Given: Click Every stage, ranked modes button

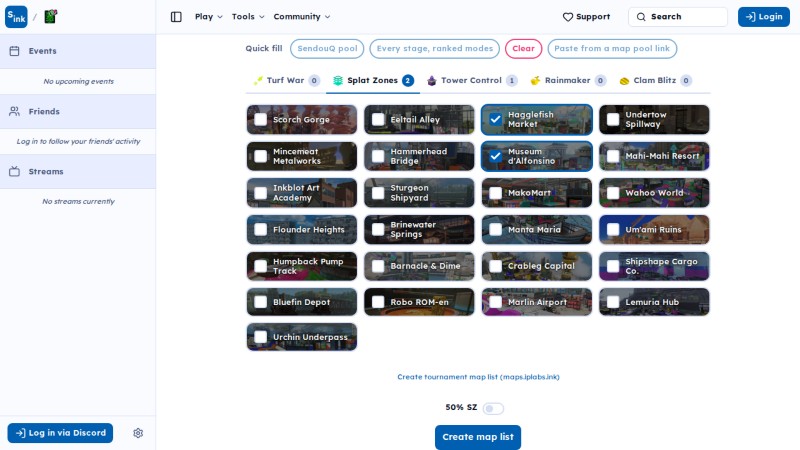Looking at the screenshot, I should click(435, 48).
